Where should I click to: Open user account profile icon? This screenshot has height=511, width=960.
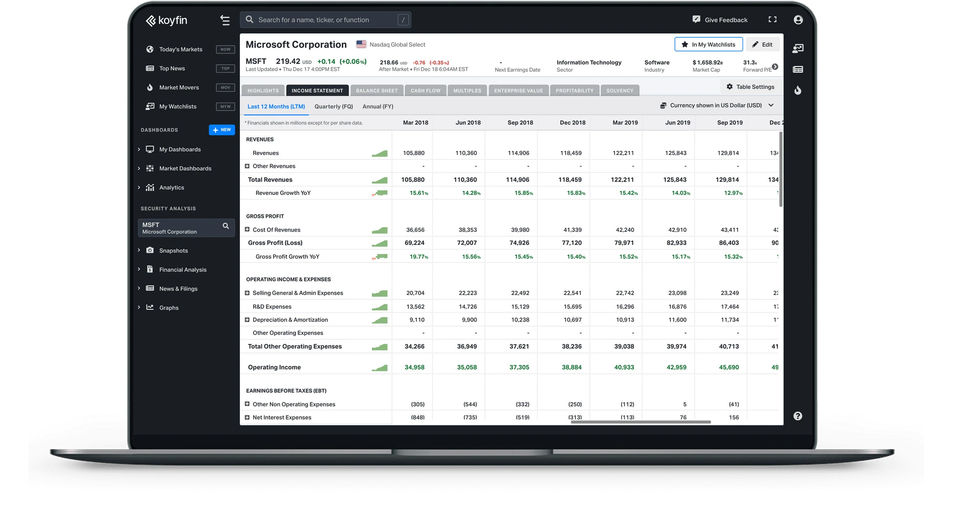click(798, 20)
